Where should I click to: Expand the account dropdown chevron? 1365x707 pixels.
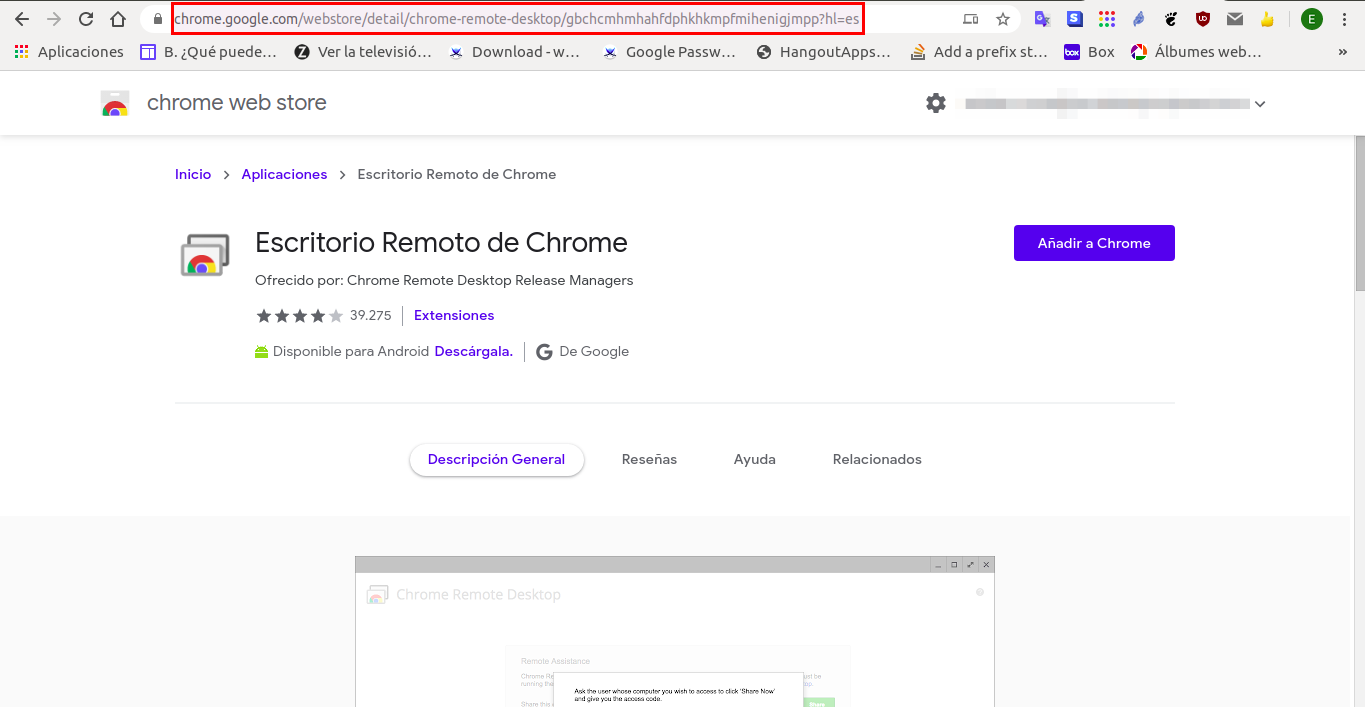coord(1260,103)
